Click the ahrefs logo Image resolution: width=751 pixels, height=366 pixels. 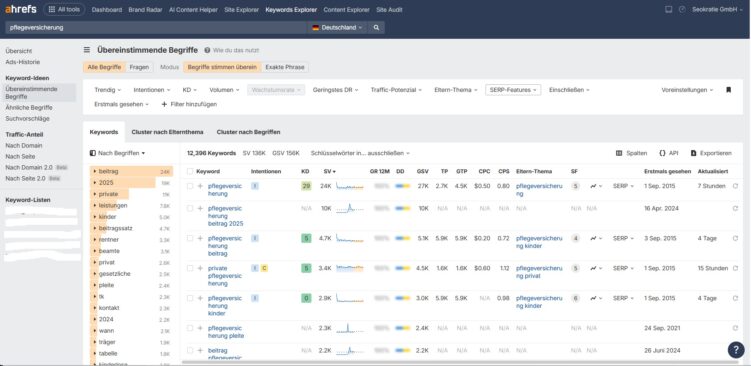[x=21, y=9]
